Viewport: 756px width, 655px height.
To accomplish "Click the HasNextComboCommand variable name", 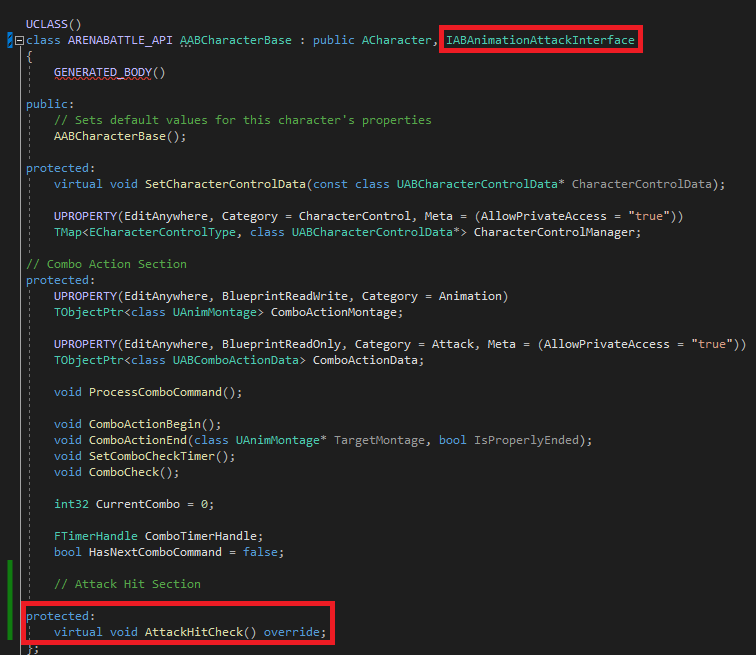I will (155, 552).
